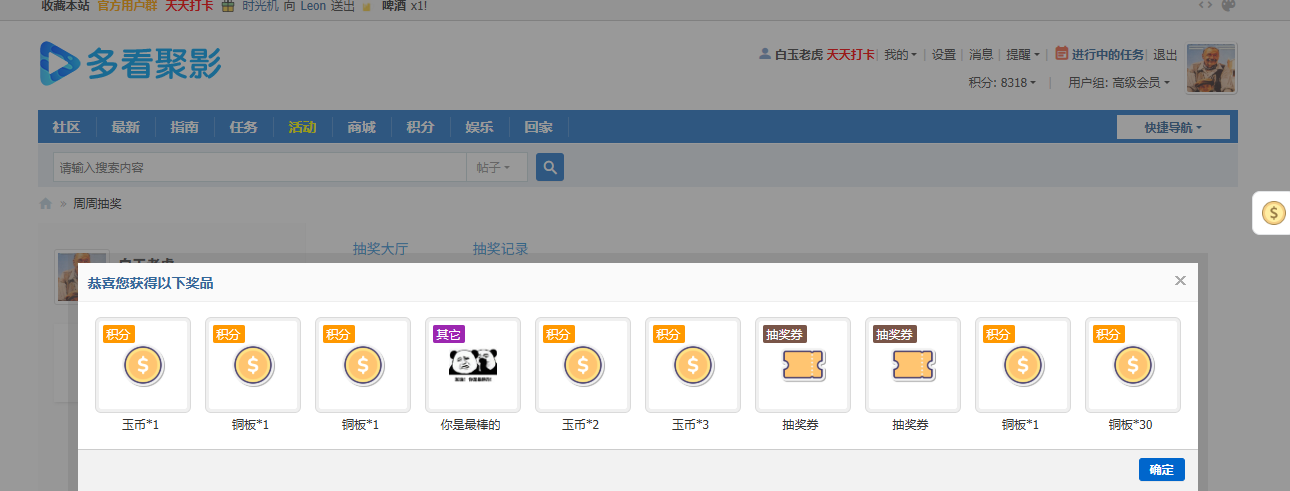Open the 最新 nav menu item
Screen dimensions: 1290x491
click(x=125, y=127)
